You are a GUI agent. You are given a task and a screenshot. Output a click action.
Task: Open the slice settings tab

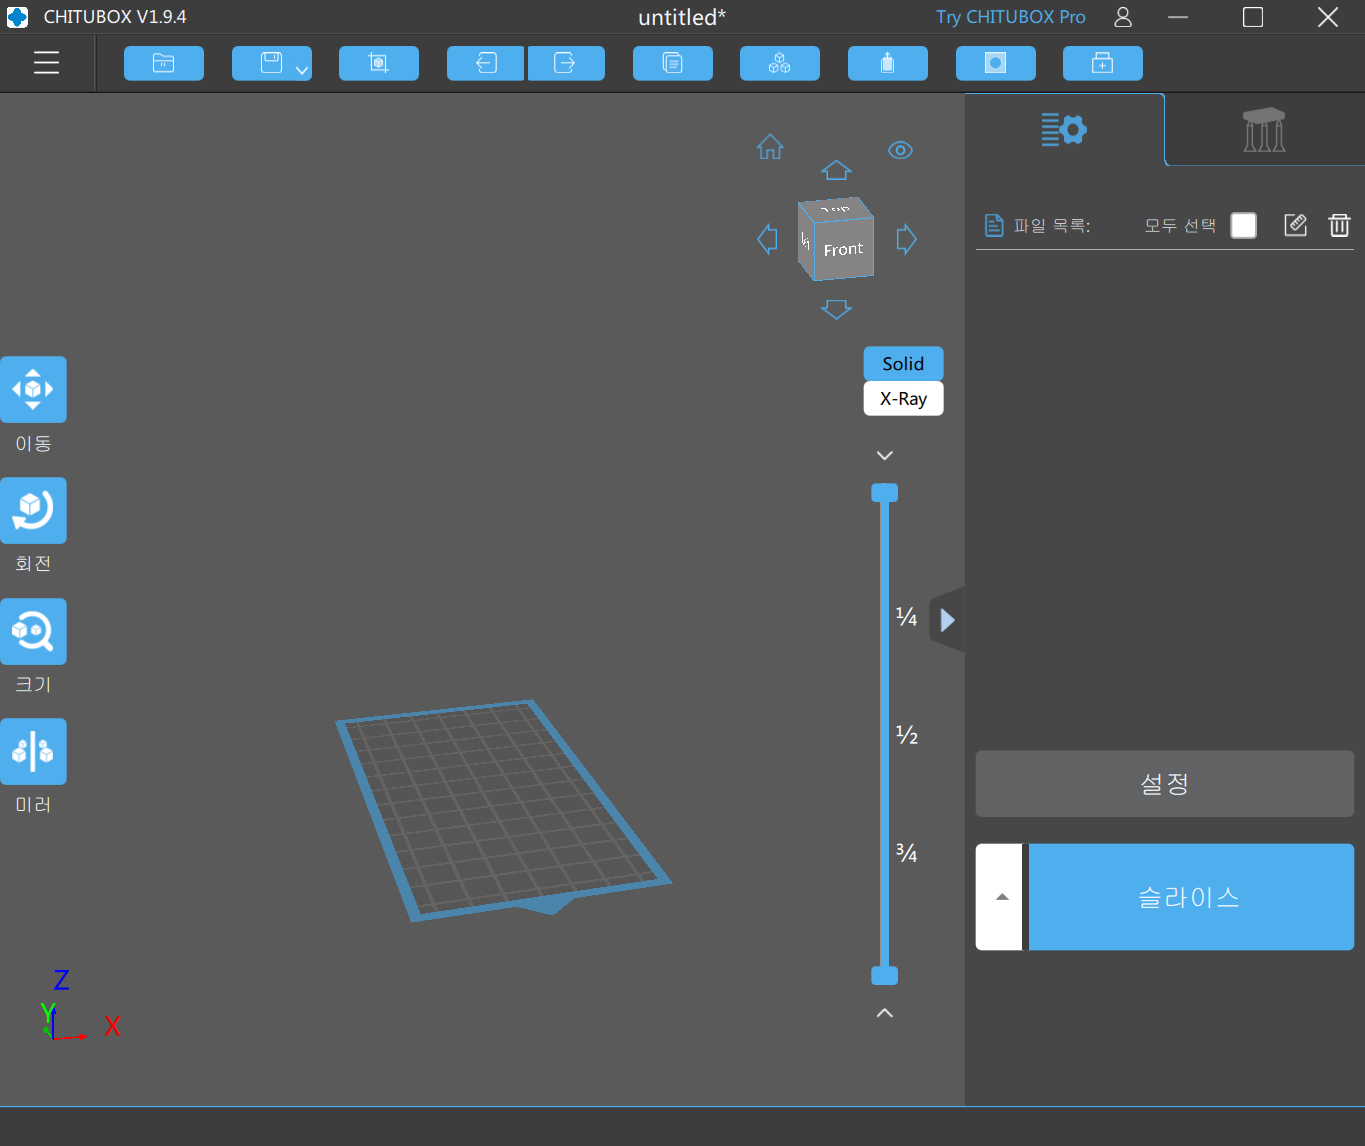(1064, 129)
